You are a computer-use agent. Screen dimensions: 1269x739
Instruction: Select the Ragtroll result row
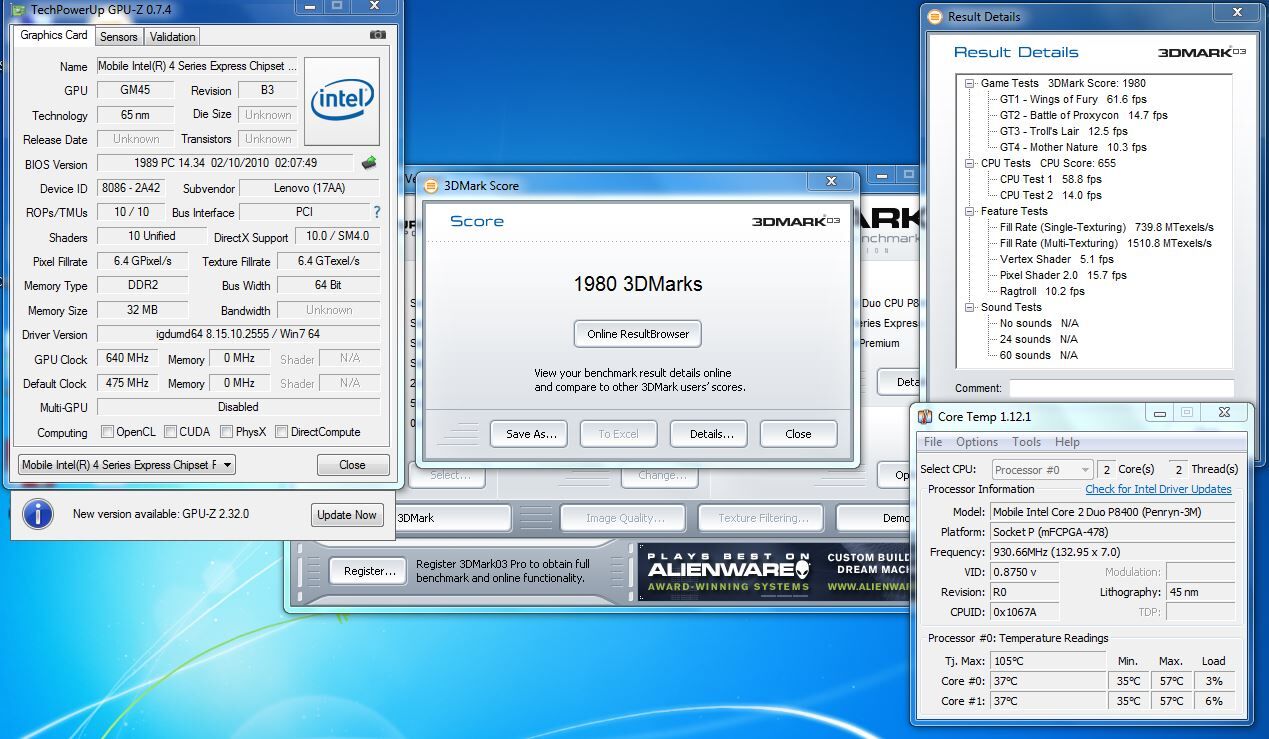pyautogui.click(x=1042, y=291)
